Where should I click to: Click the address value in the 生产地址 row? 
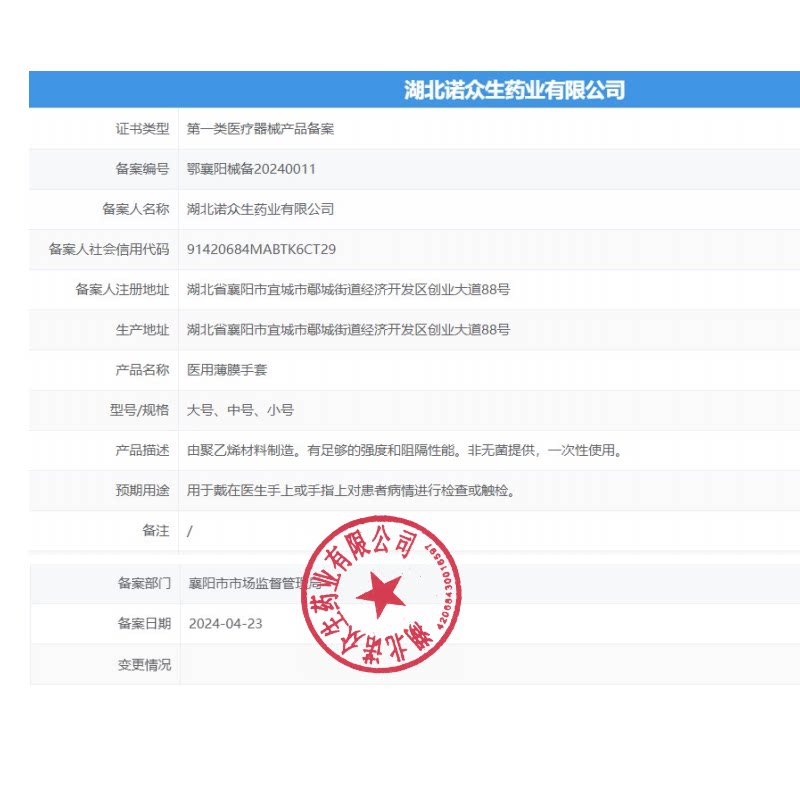point(348,330)
